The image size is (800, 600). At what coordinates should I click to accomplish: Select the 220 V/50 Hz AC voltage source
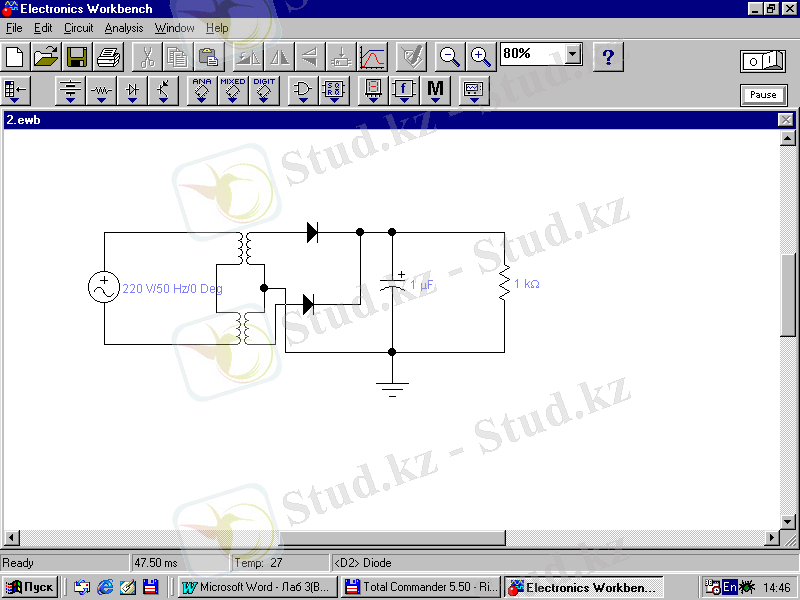click(104, 287)
